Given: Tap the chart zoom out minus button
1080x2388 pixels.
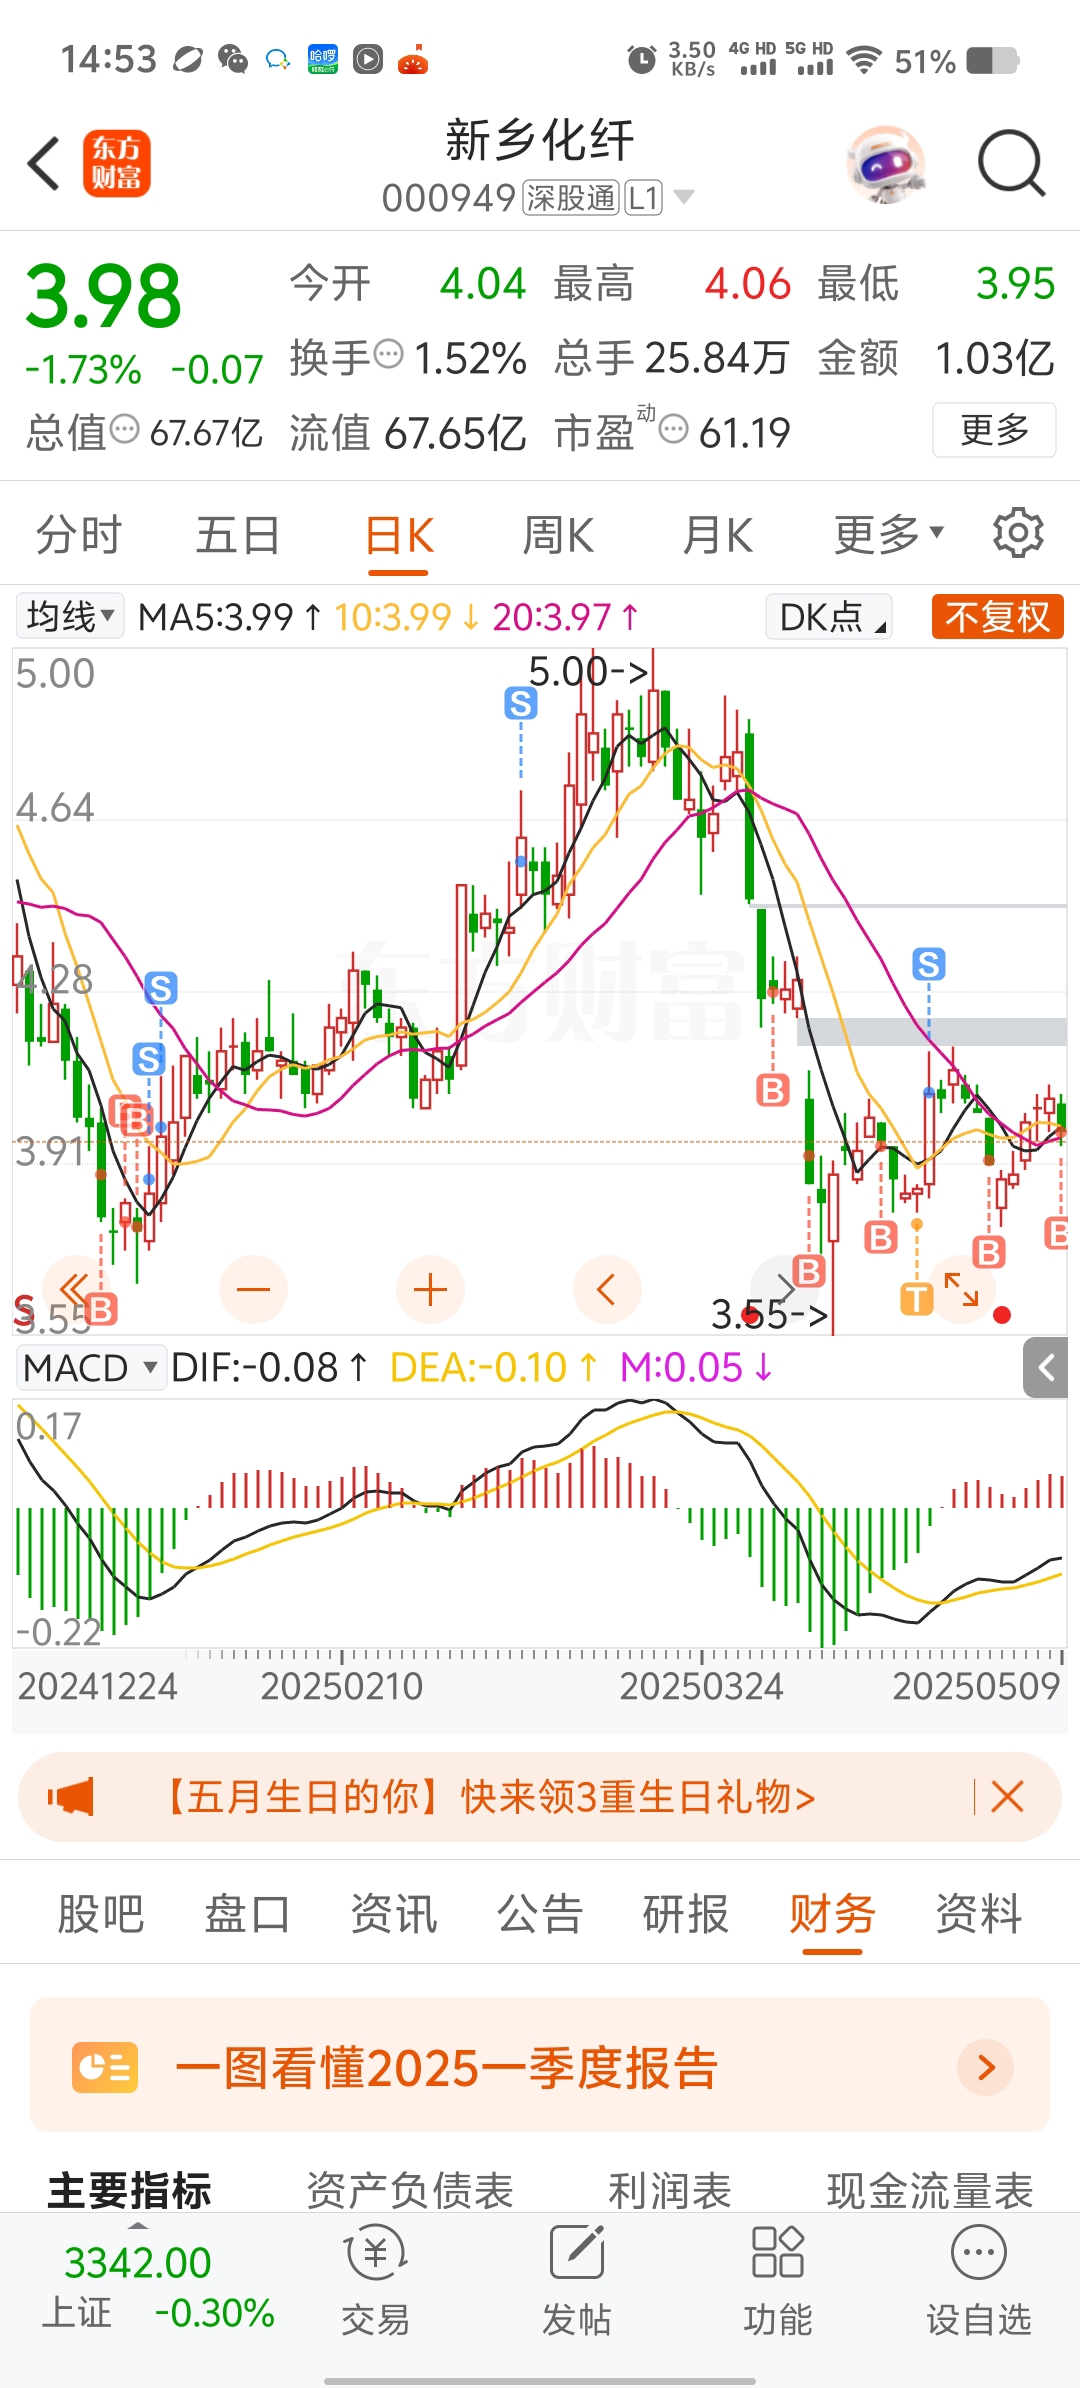Looking at the screenshot, I should [253, 1289].
